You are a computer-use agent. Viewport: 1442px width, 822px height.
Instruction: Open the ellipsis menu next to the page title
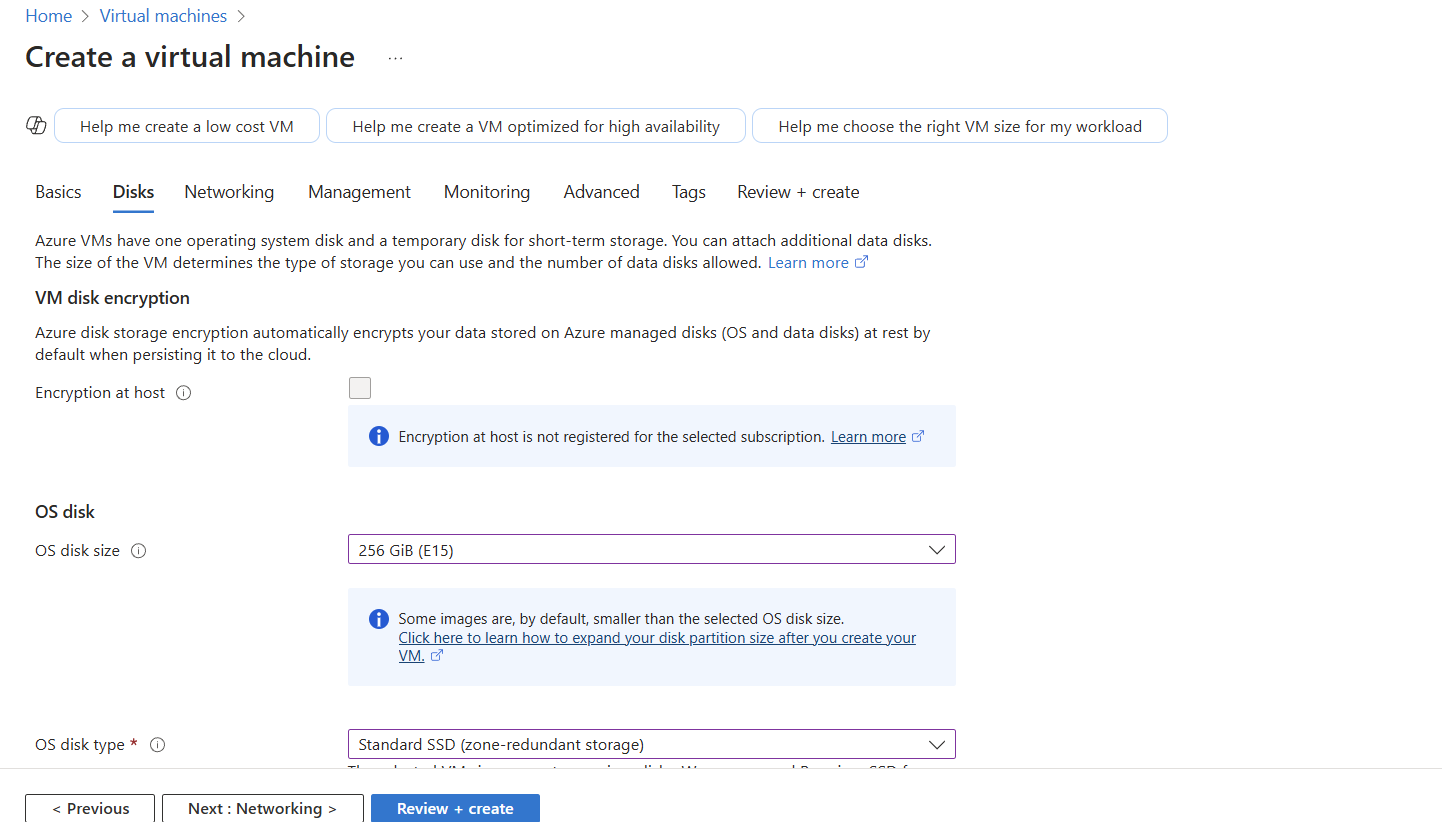(x=395, y=58)
